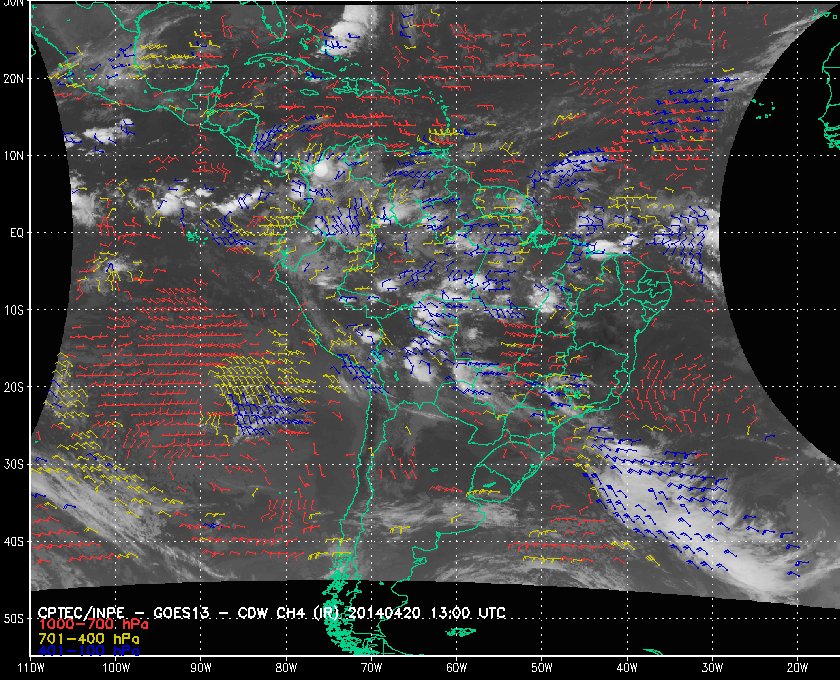Image resolution: width=840 pixels, height=680 pixels.
Task: Select the yellow 701-400 hPa legend entry
Action: click(88, 639)
